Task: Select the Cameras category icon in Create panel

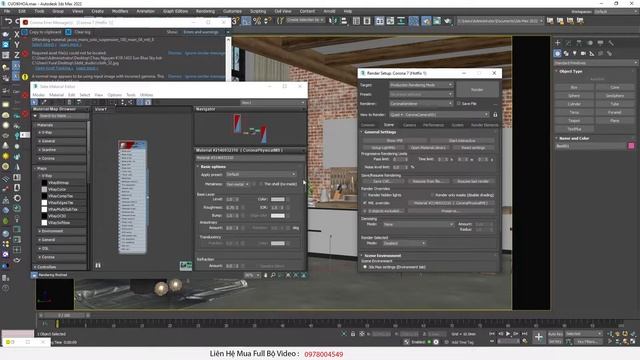Action: pos(583,53)
